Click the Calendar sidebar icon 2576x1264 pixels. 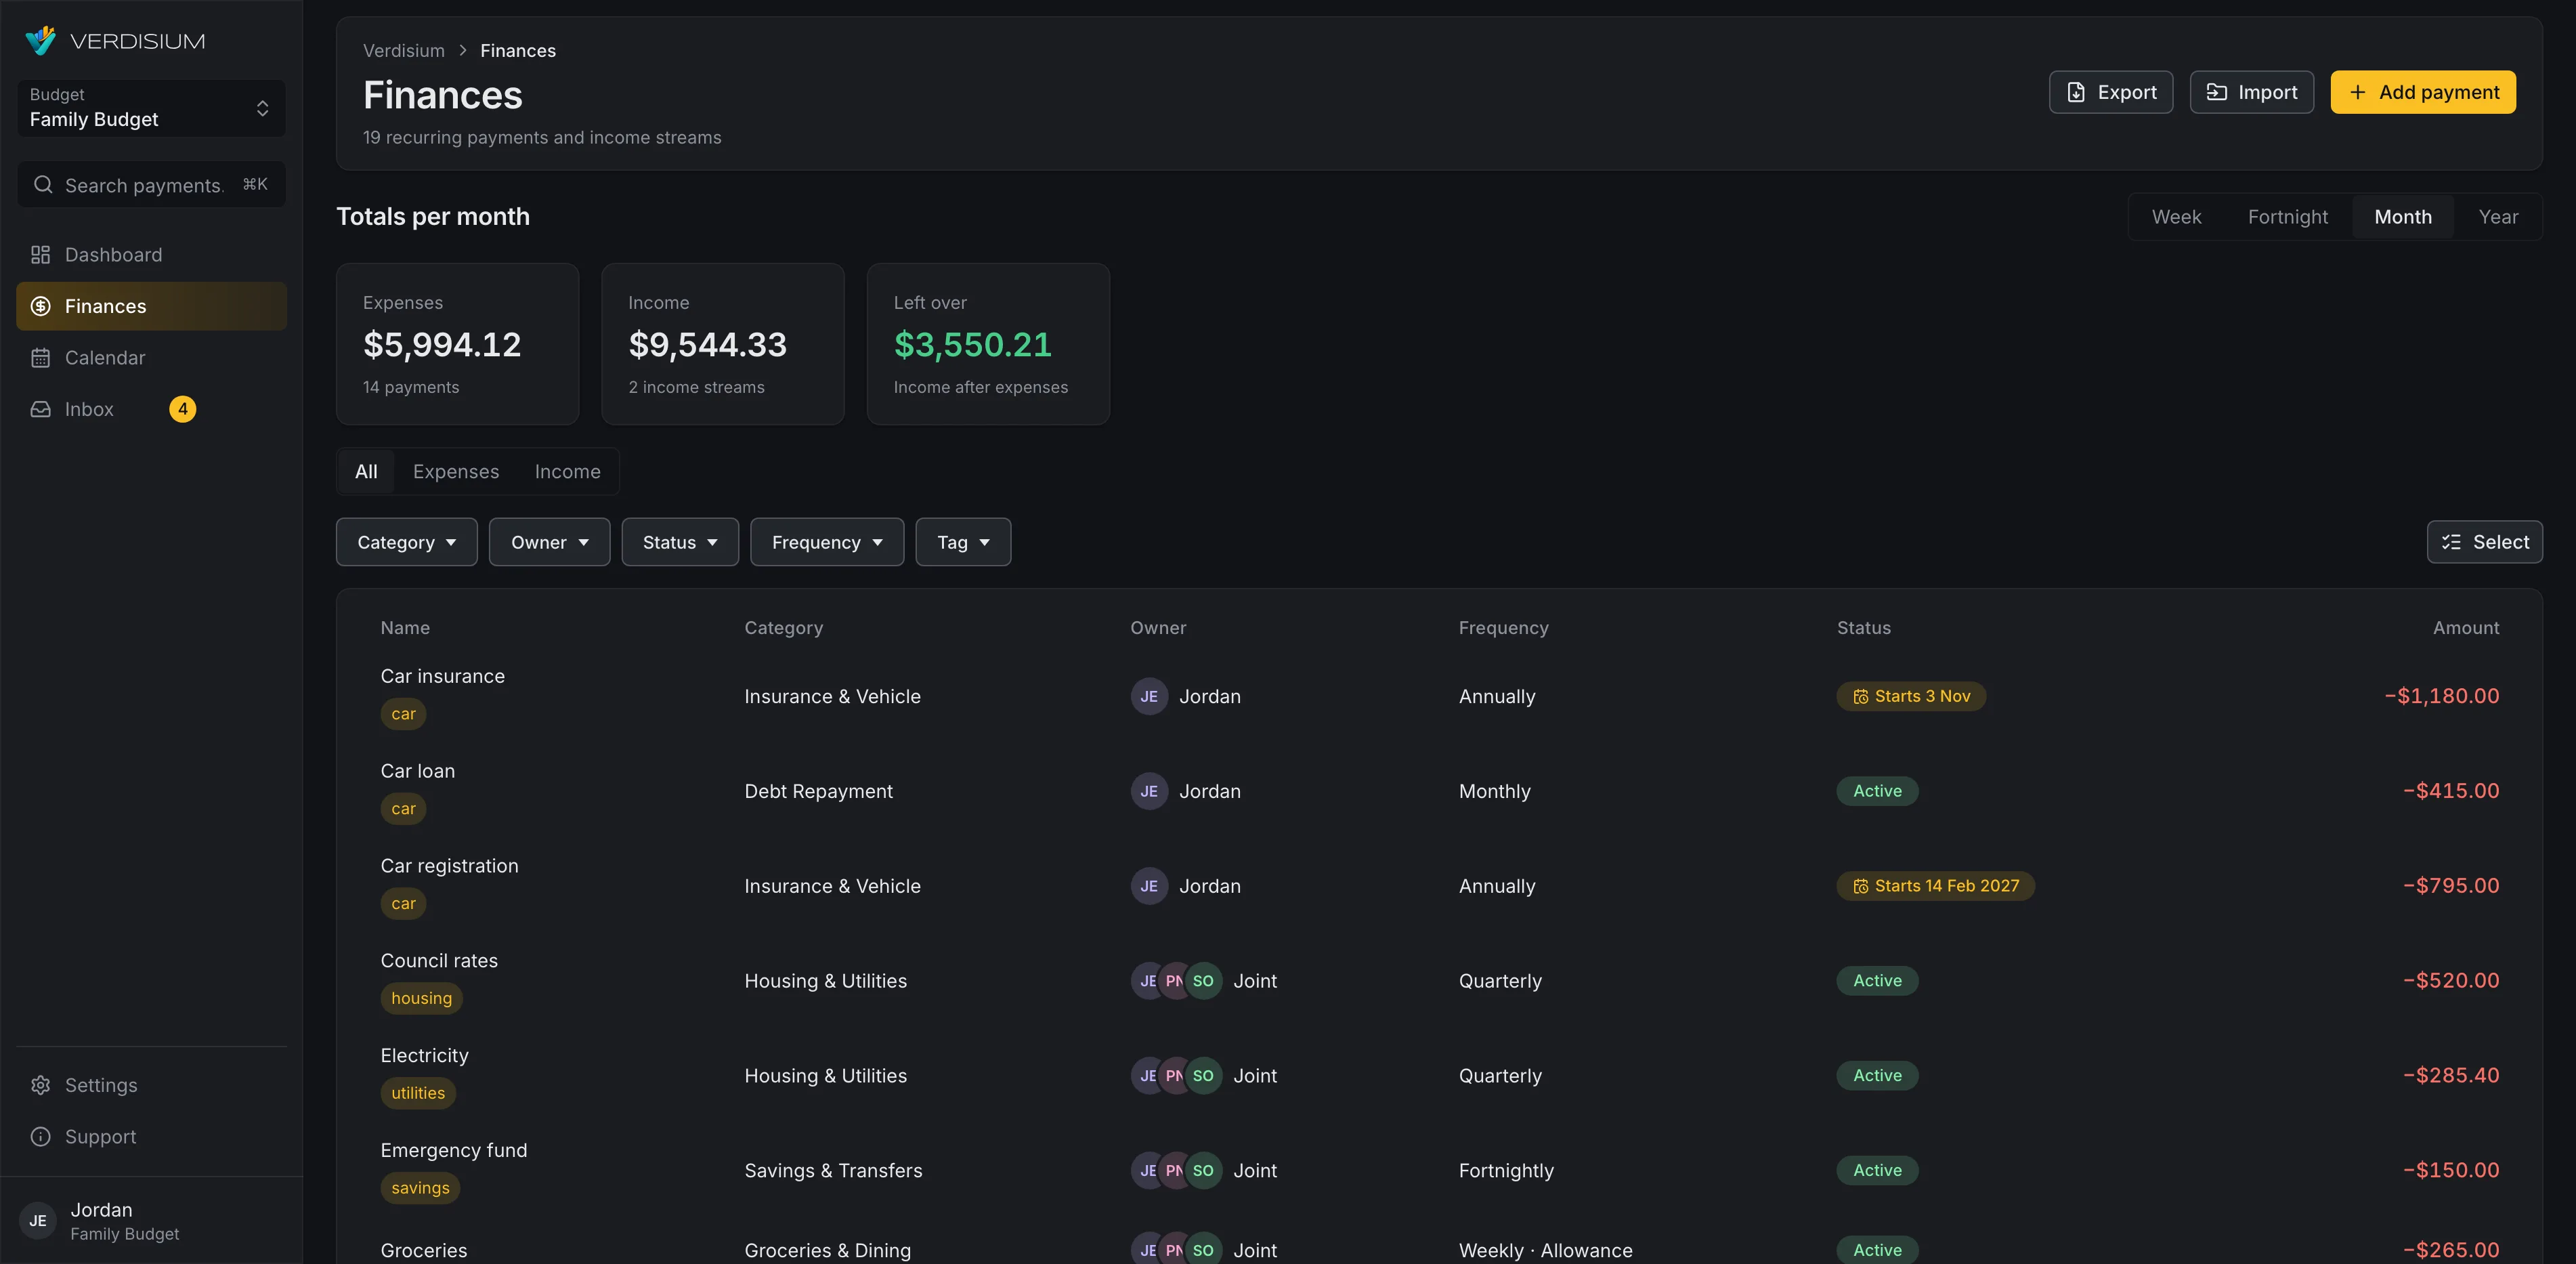pyautogui.click(x=40, y=358)
